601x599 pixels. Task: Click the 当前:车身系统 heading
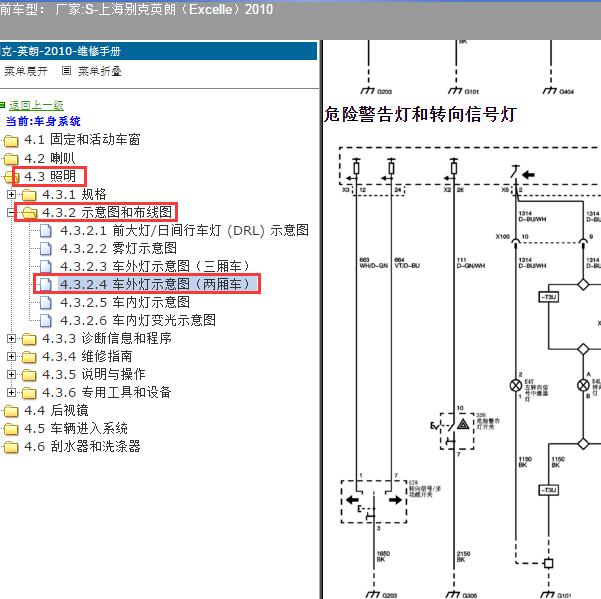43,121
